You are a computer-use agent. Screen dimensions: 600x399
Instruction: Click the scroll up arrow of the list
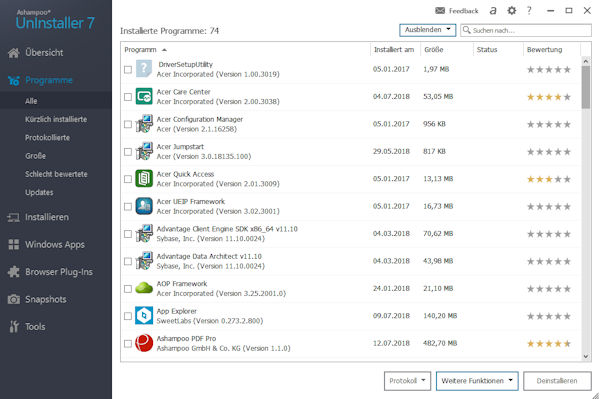(586, 61)
